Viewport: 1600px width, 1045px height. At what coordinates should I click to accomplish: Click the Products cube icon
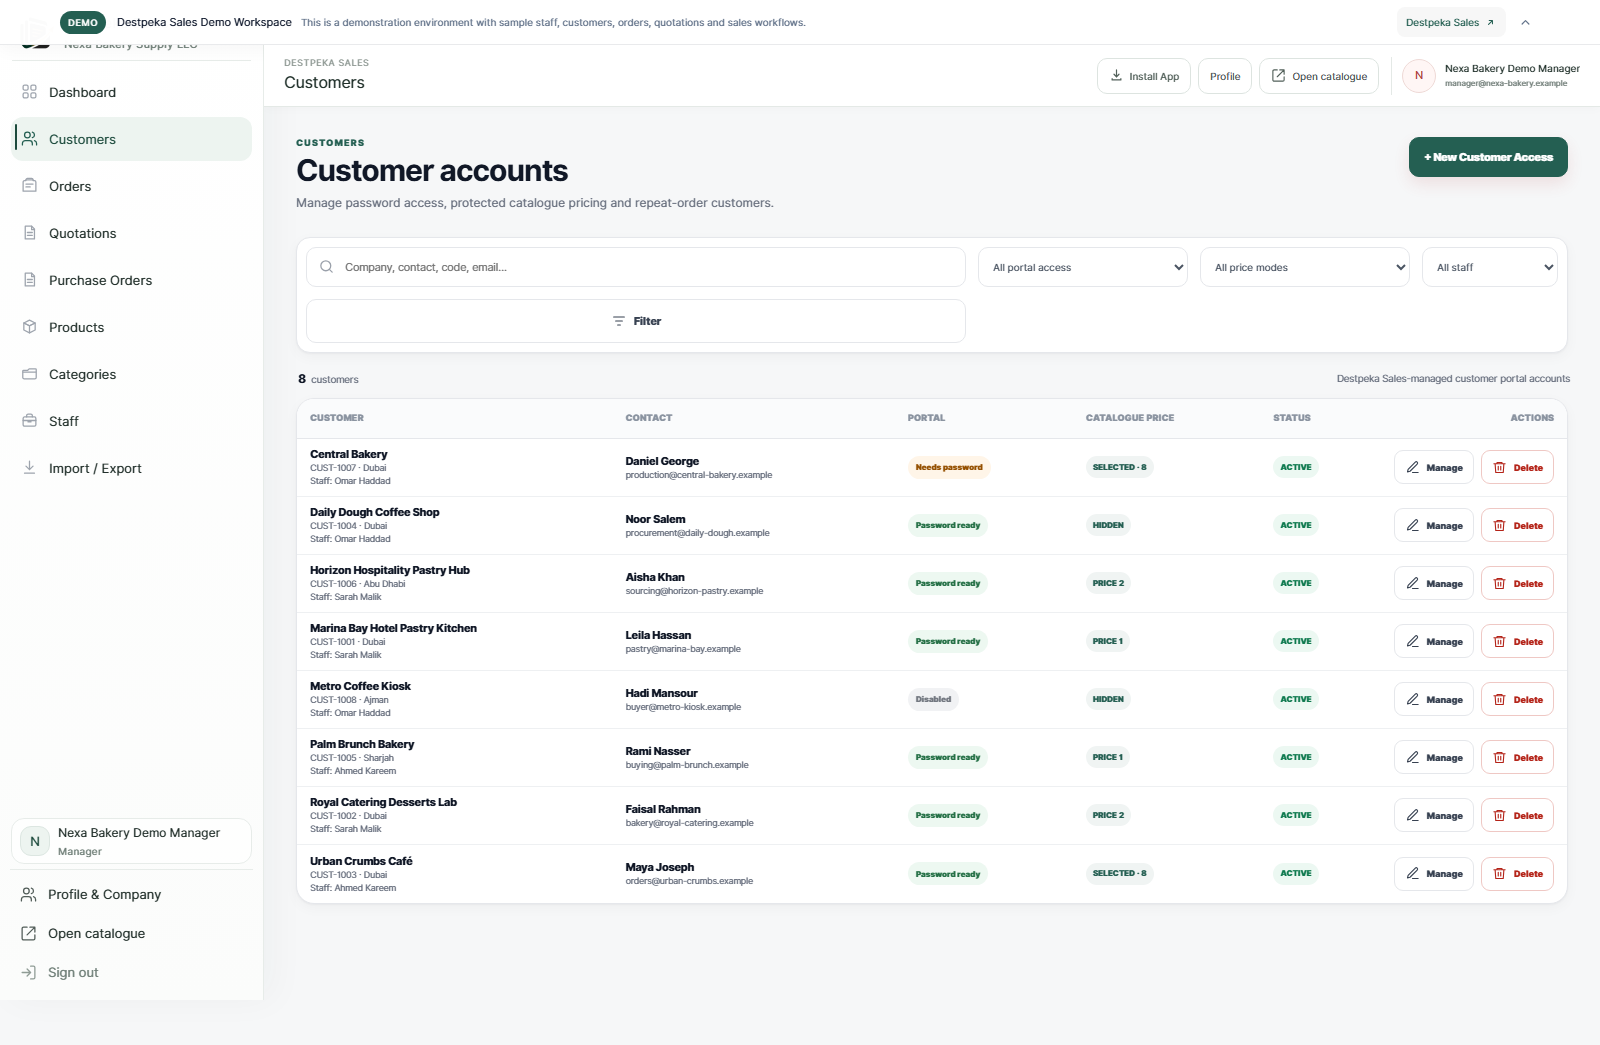[29, 327]
